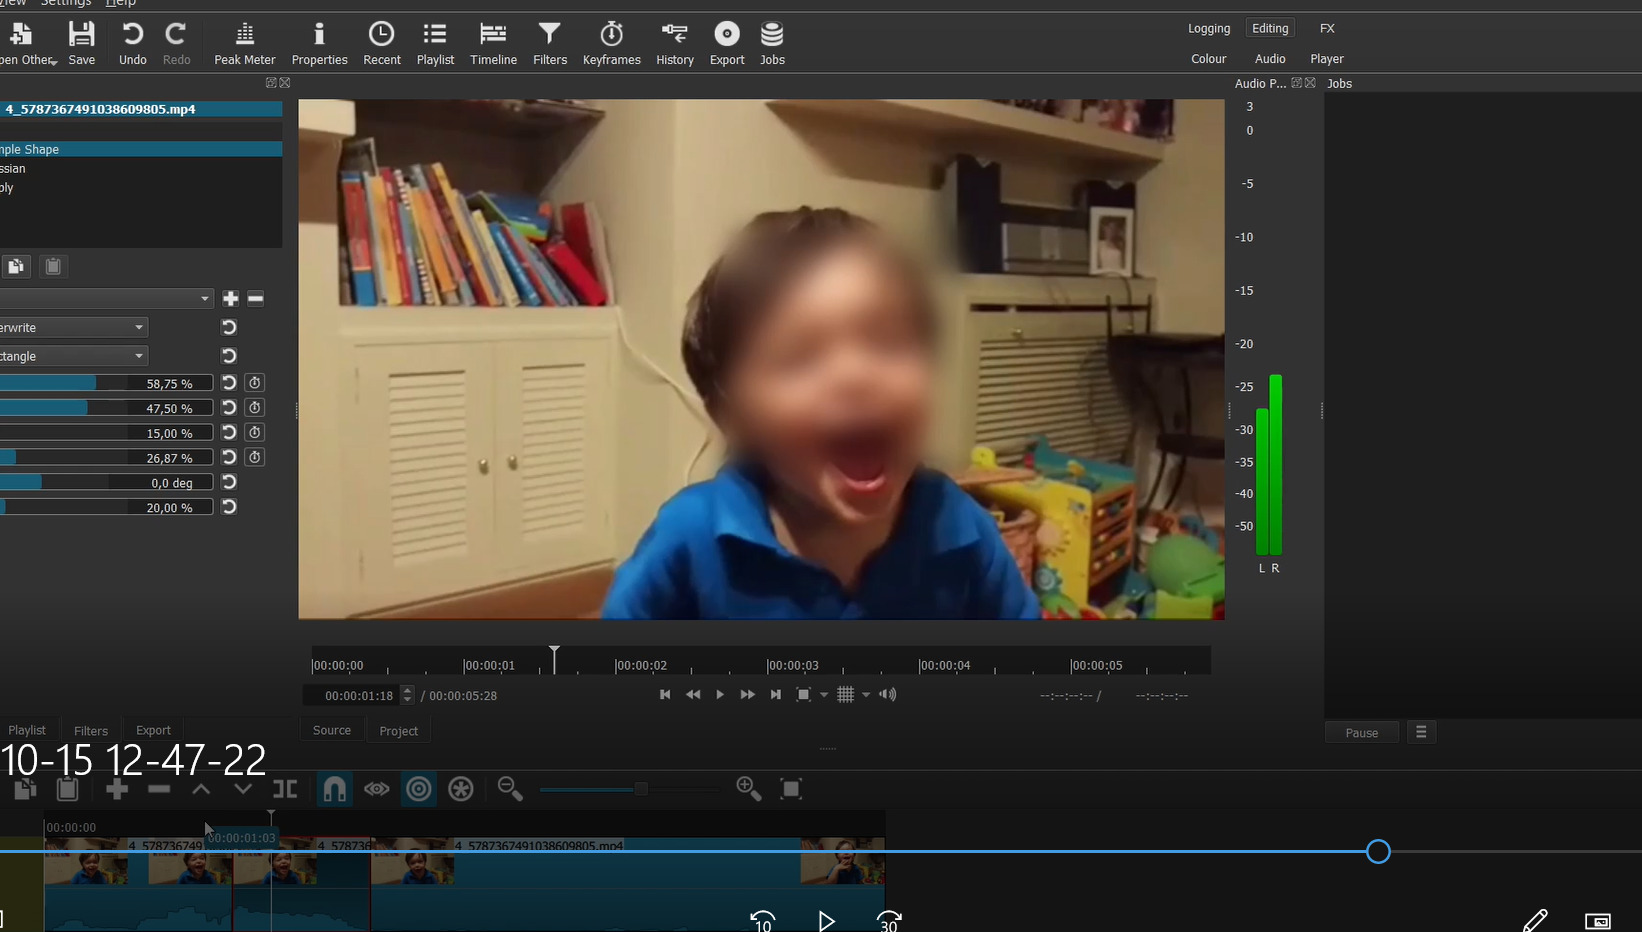Open the Keyframes panel from toolbar
The height and width of the screenshot is (932, 1642).
(611, 45)
